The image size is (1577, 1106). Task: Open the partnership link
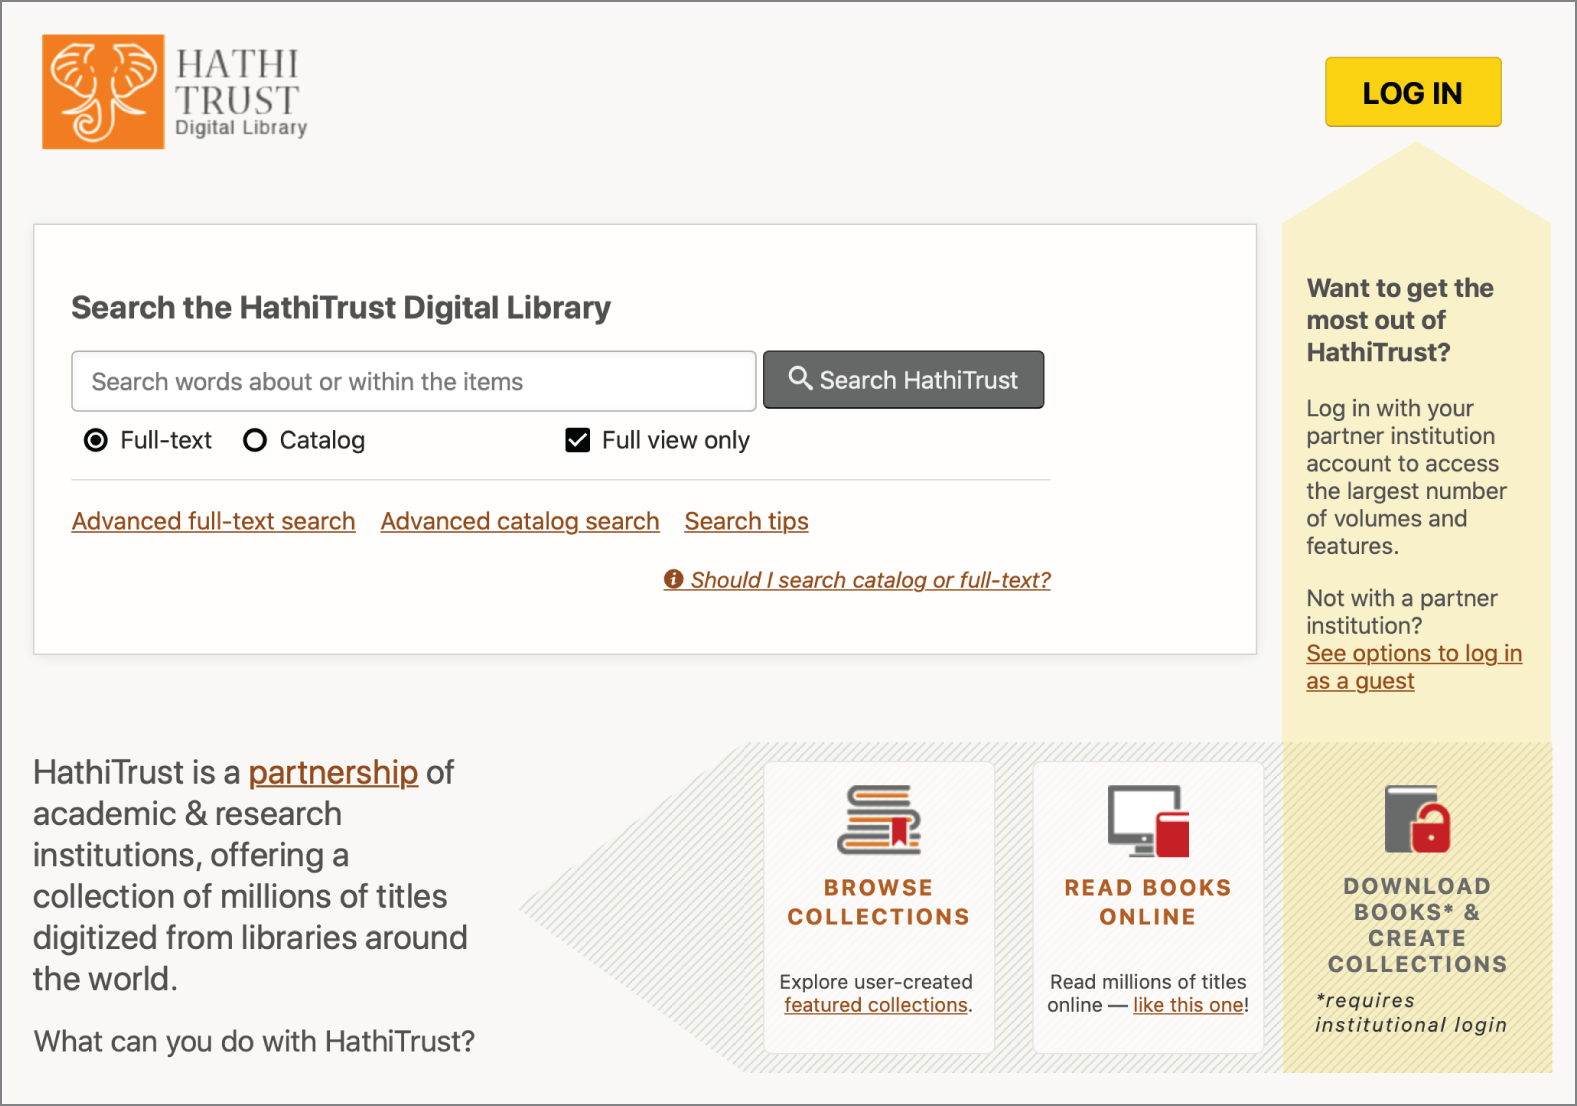[333, 772]
